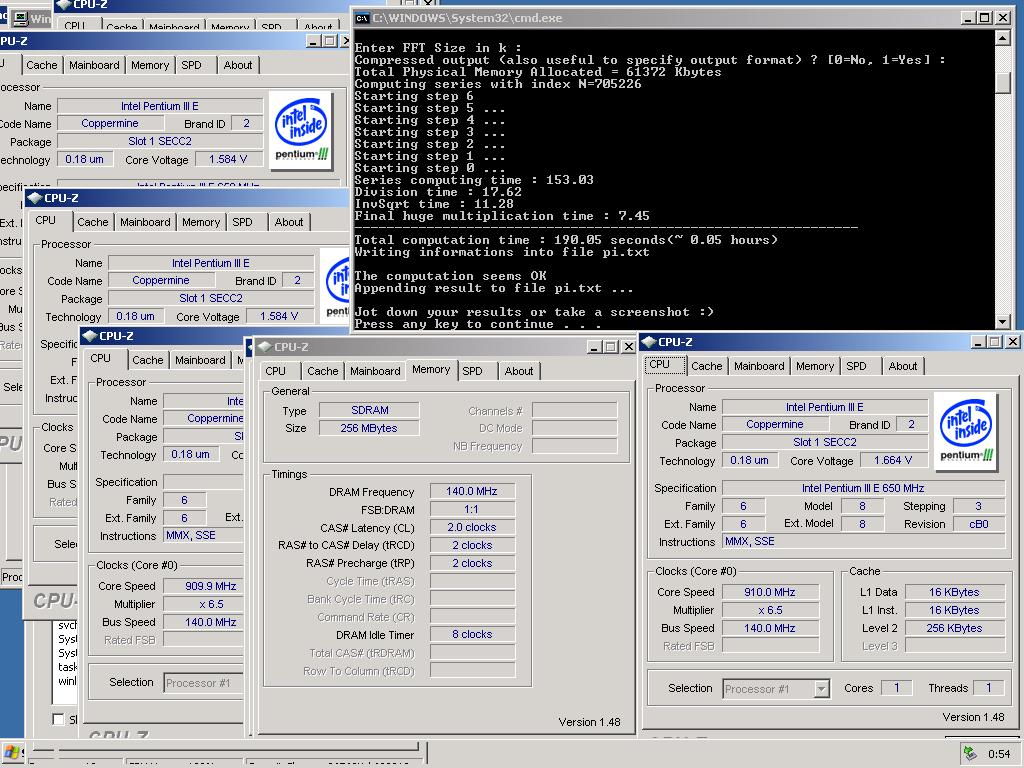Open the Mainboard tab in the 909.9 MHz CPU-Z window

(200, 360)
